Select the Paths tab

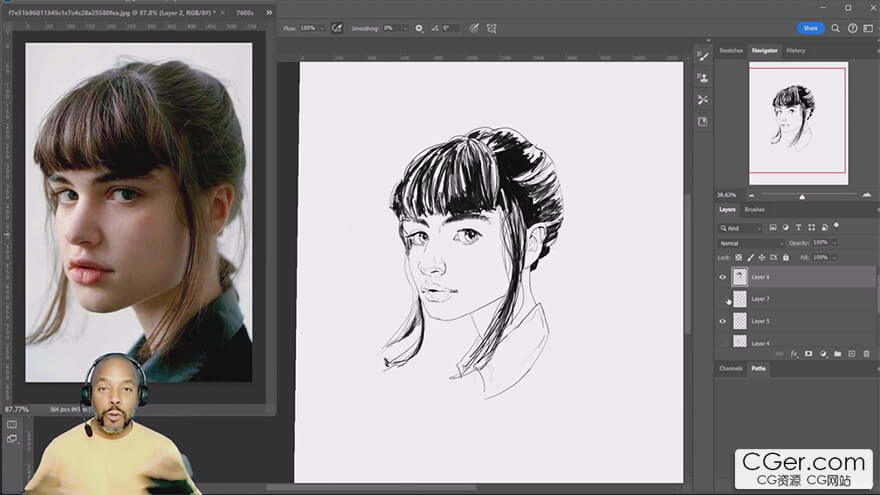(758, 369)
